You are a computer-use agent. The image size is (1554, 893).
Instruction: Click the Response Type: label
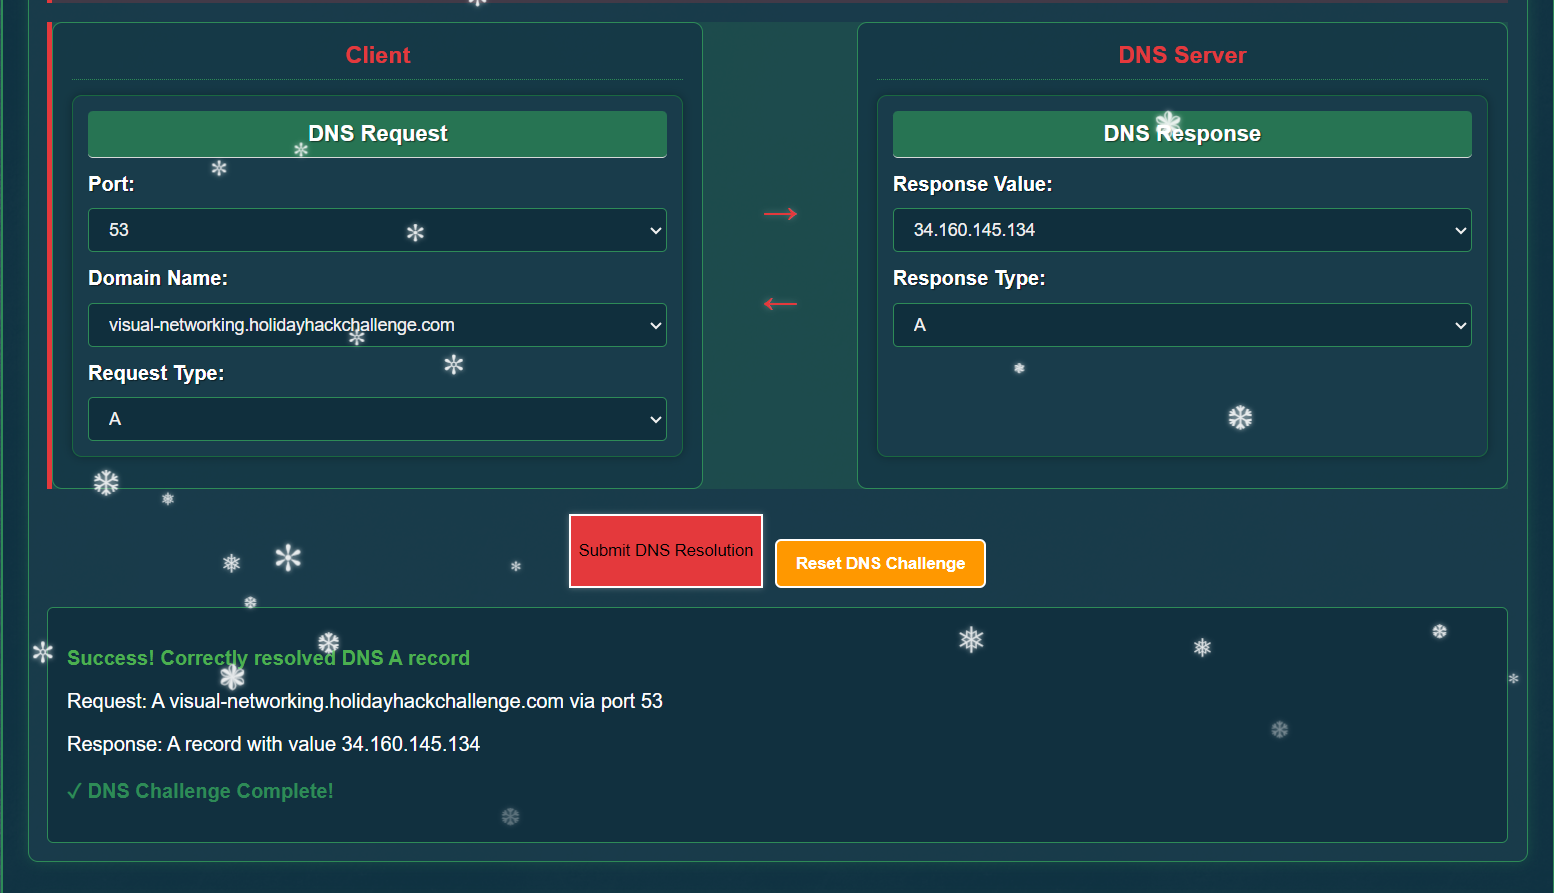pos(969,278)
